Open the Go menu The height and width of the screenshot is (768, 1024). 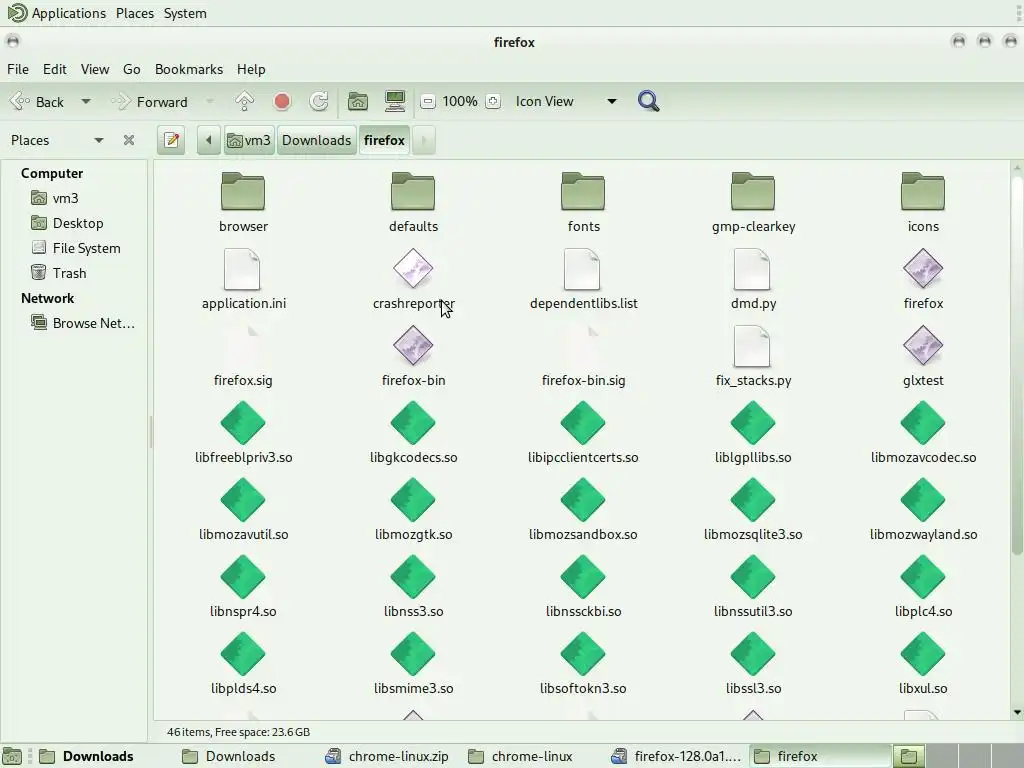(x=131, y=69)
